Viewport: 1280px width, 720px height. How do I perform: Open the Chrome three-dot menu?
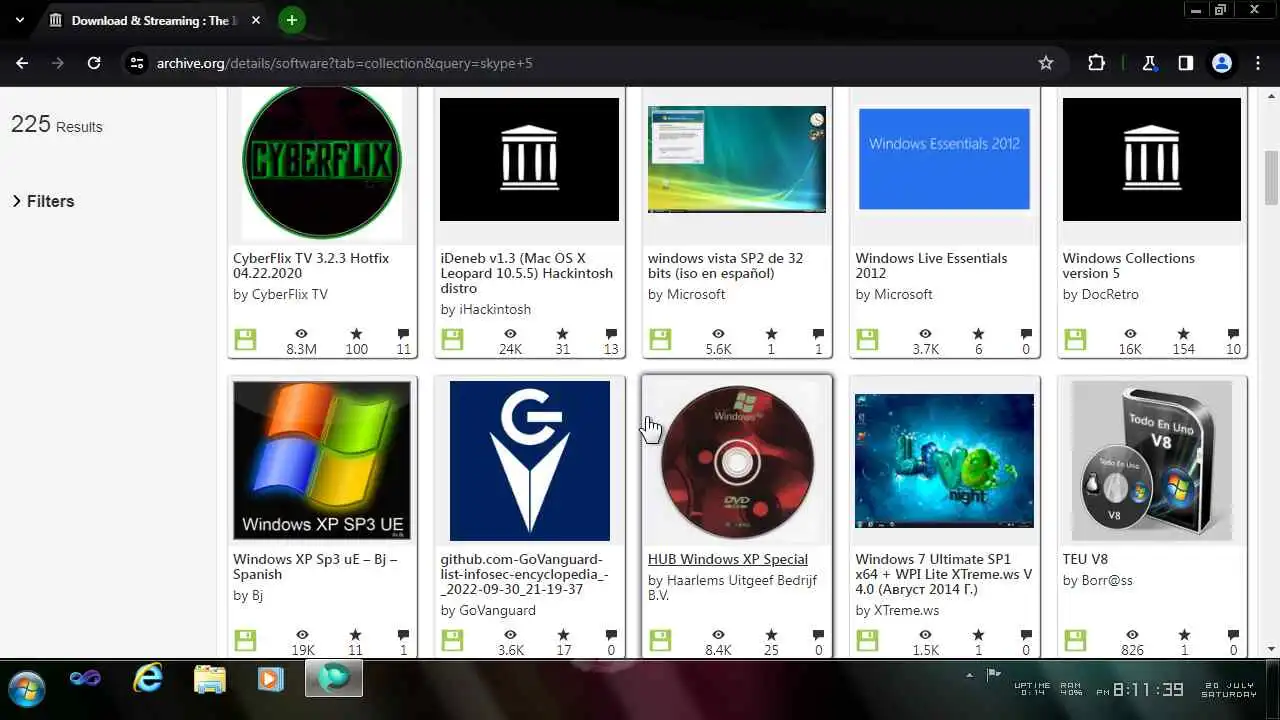click(x=1257, y=63)
